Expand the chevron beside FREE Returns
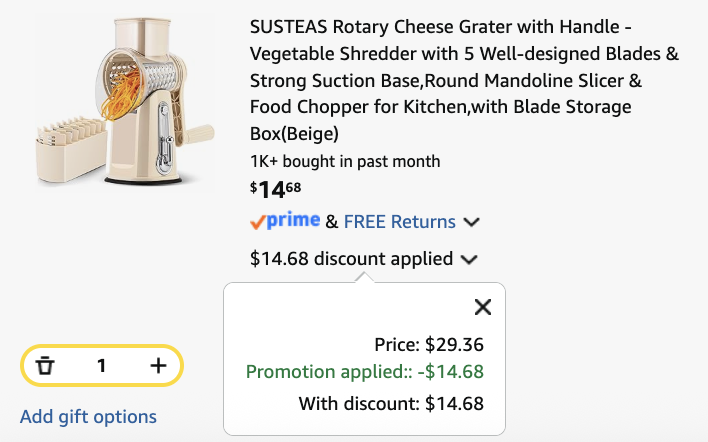The height and width of the screenshot is (442, 708). pos(471,222)
